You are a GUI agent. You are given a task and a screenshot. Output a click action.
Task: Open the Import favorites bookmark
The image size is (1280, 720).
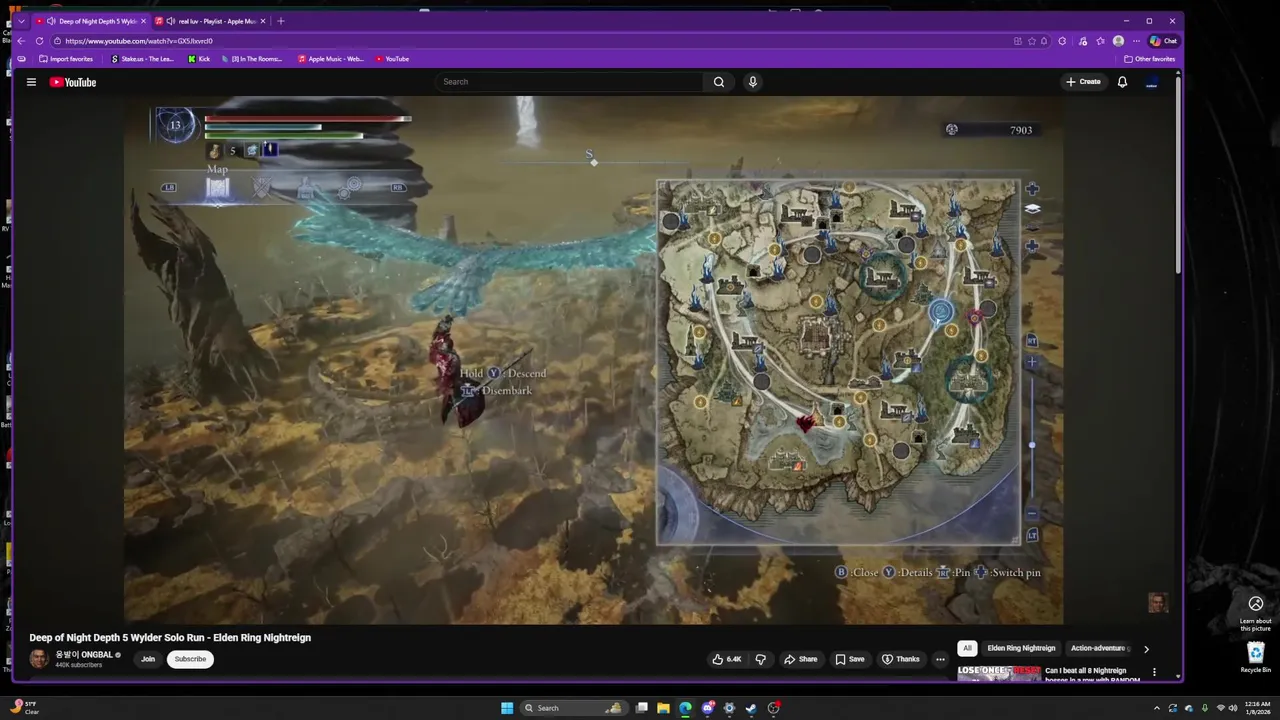(x=66, y=59)
